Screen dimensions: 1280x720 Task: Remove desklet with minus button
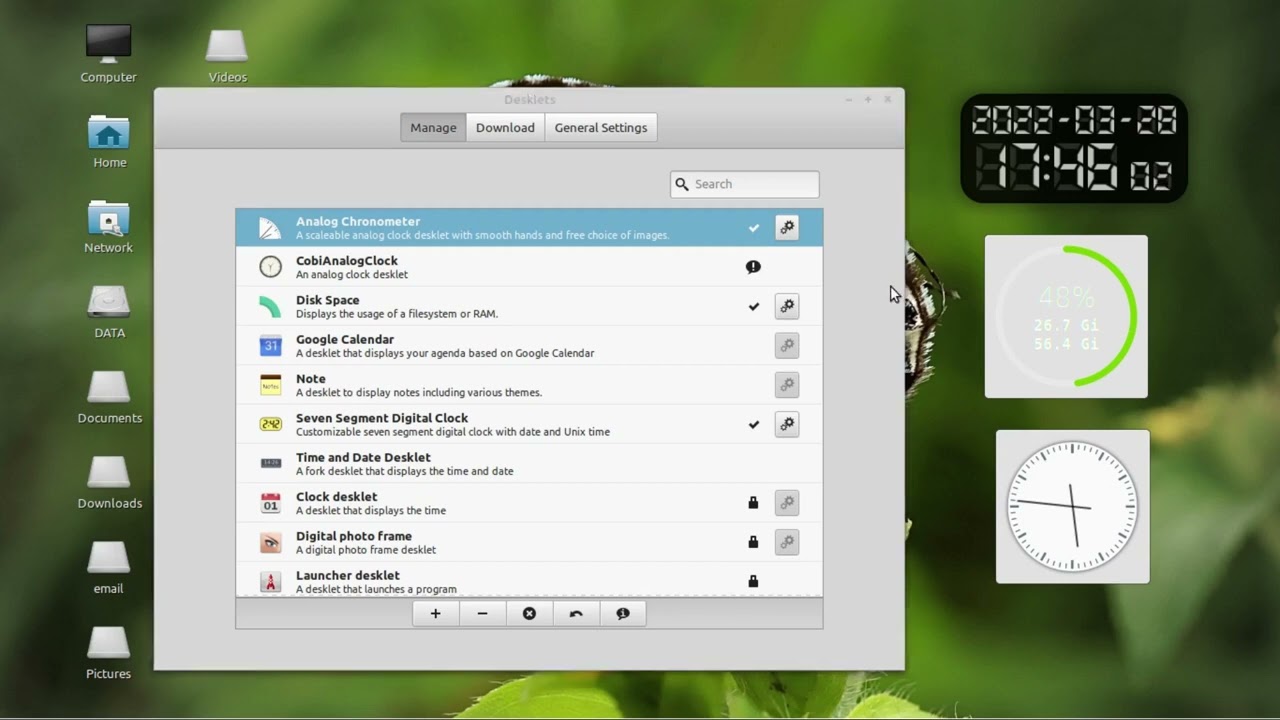pyautogui.click(x=482, y=614)
